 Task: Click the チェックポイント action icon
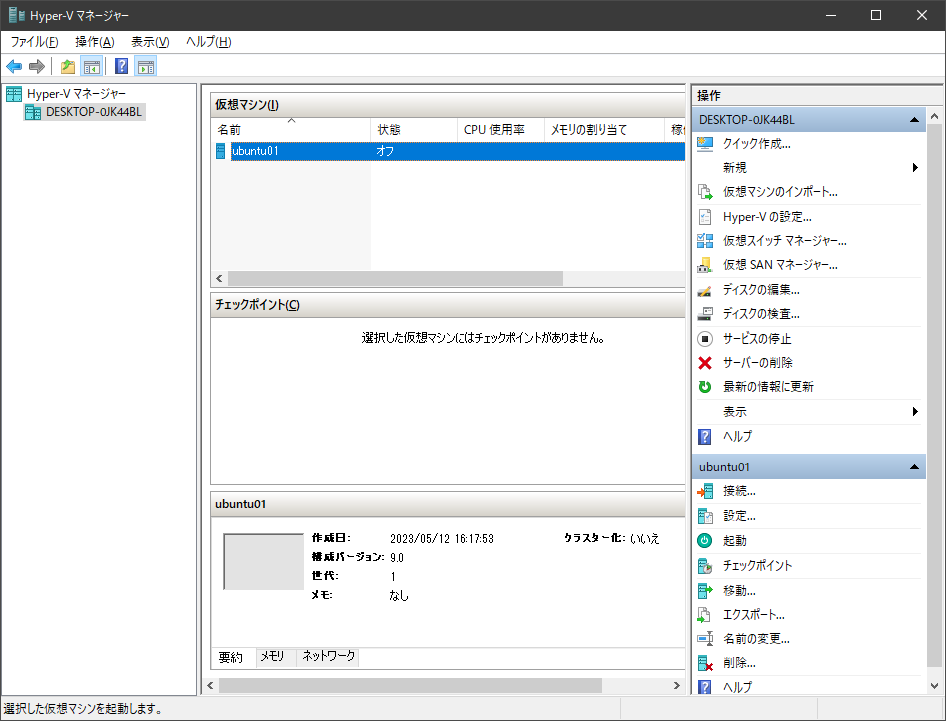[705, 566]
